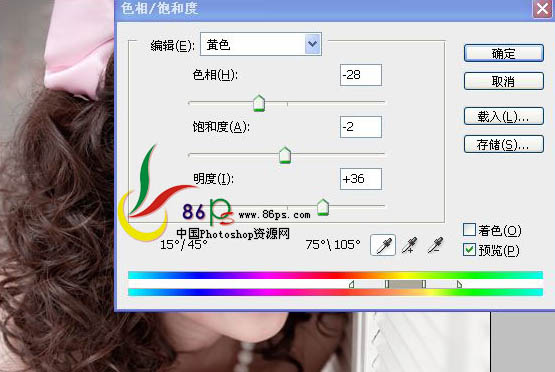Click the 取消 button

point(504,81)
